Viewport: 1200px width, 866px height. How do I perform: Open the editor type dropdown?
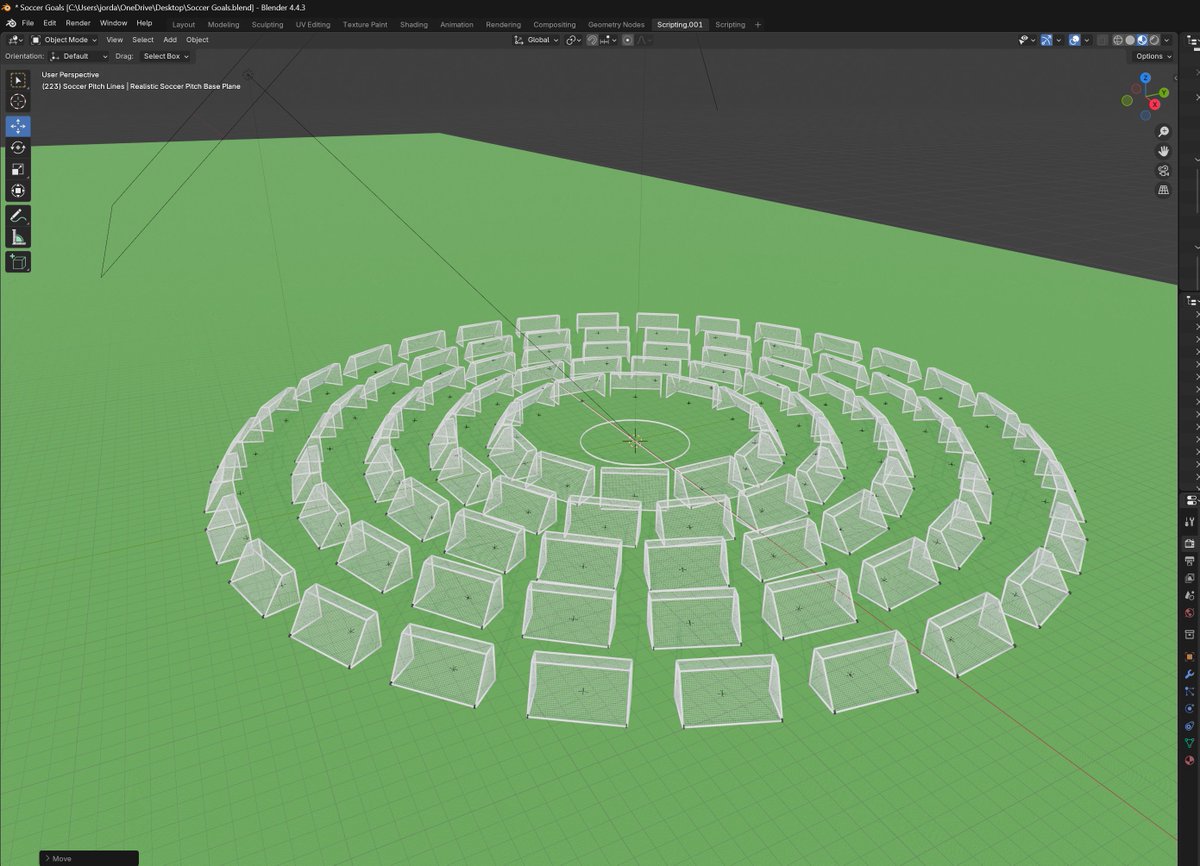pos(14,40)
